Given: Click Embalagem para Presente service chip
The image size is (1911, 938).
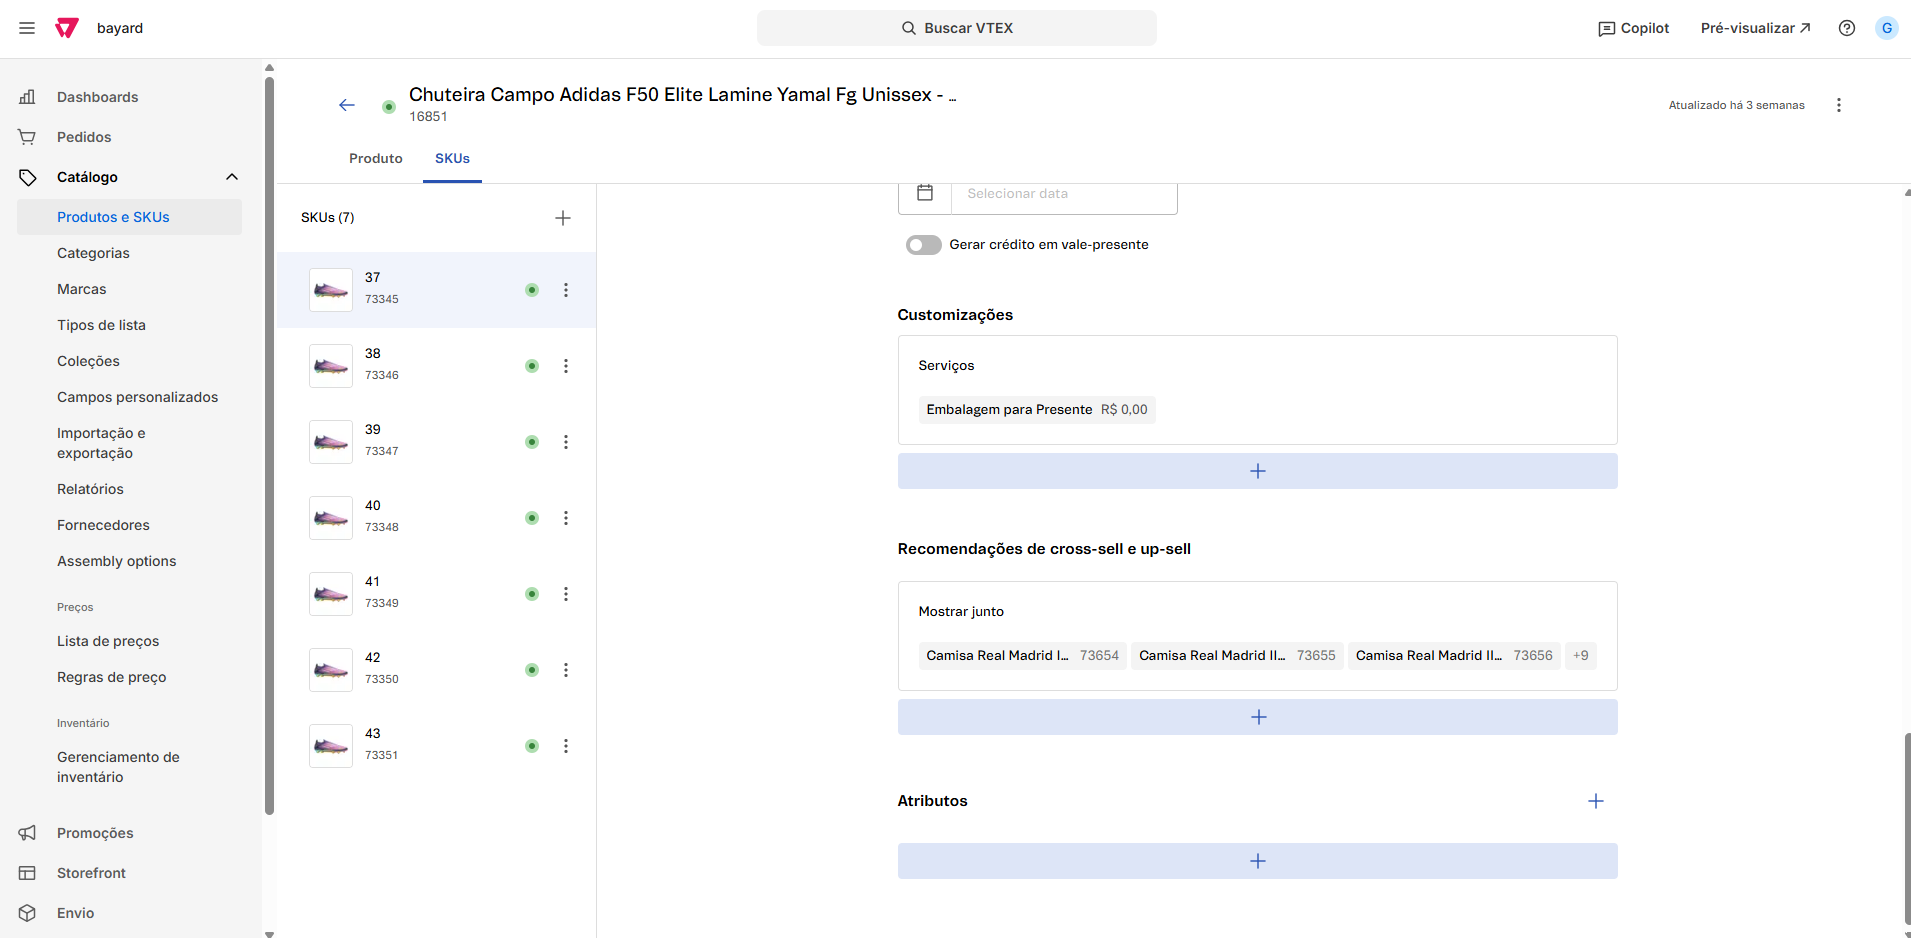Looking at the screenshot, I should (1037, 410).
